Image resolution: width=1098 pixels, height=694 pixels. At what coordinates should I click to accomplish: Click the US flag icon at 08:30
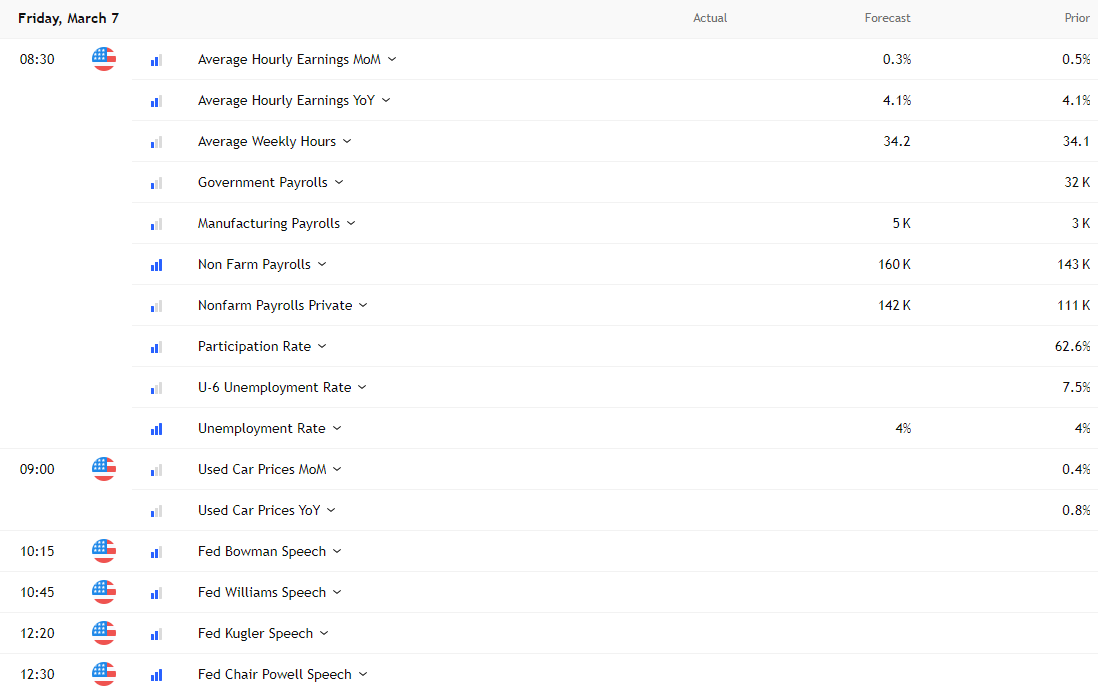pyautogui.click(x=104, y=59)
